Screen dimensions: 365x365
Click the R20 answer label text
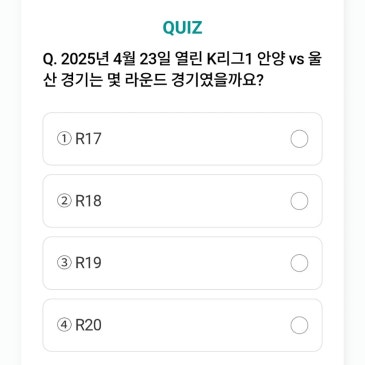pyautogui.click(x=88, y=325)
